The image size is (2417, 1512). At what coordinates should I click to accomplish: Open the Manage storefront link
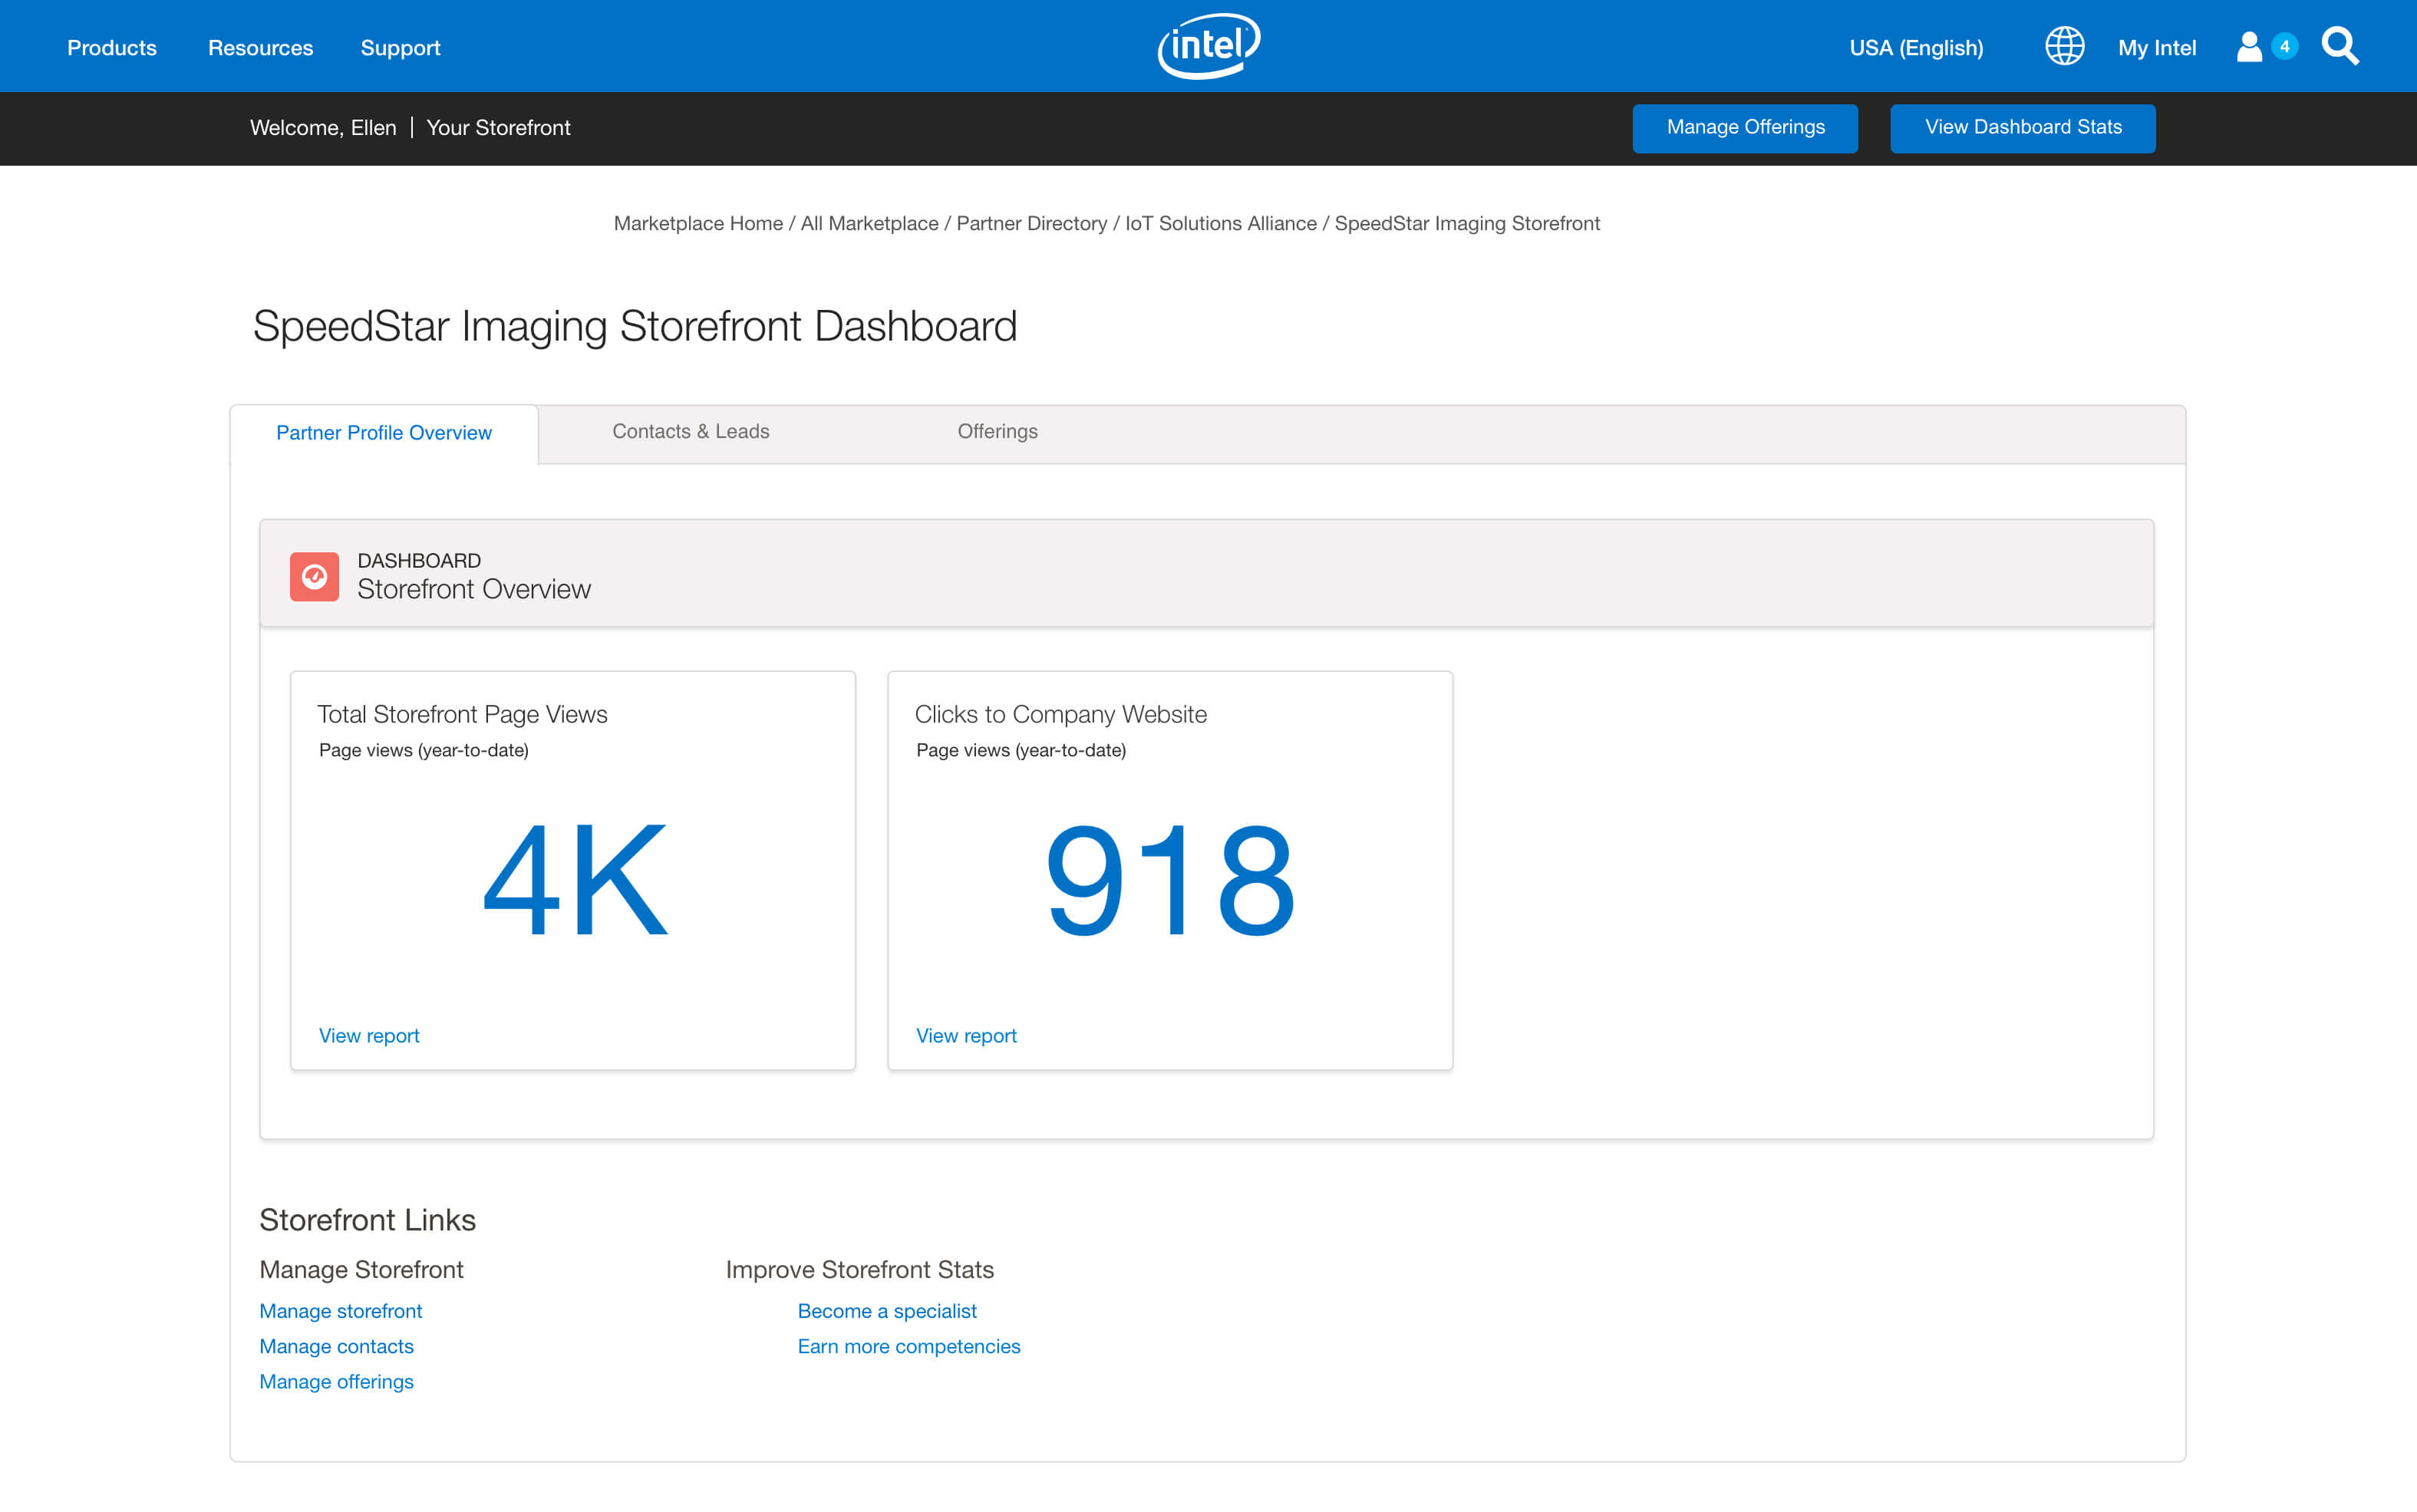[x=341, y=1311]
